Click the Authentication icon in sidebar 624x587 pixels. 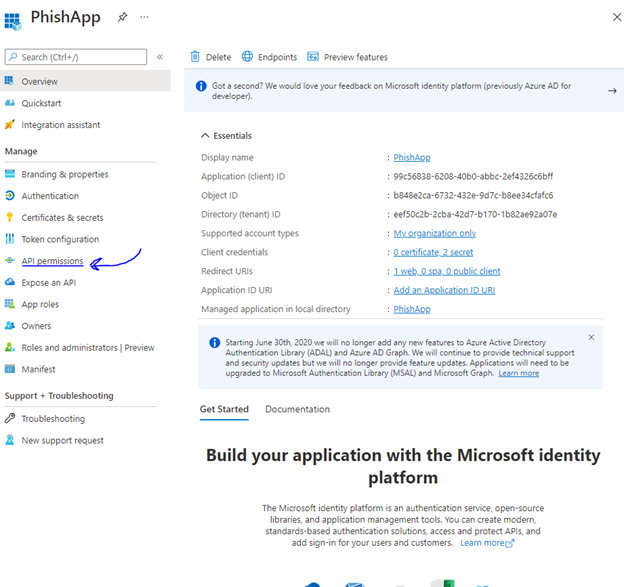tap(10, 196)
